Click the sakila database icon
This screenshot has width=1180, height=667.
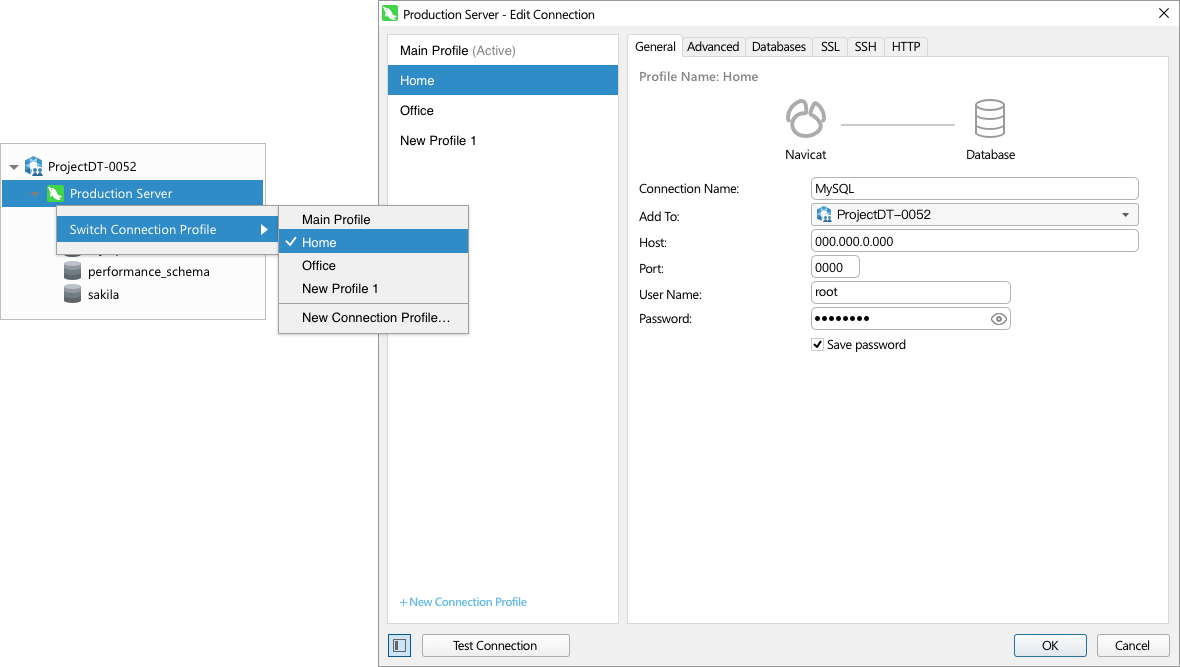pos(72,294)
